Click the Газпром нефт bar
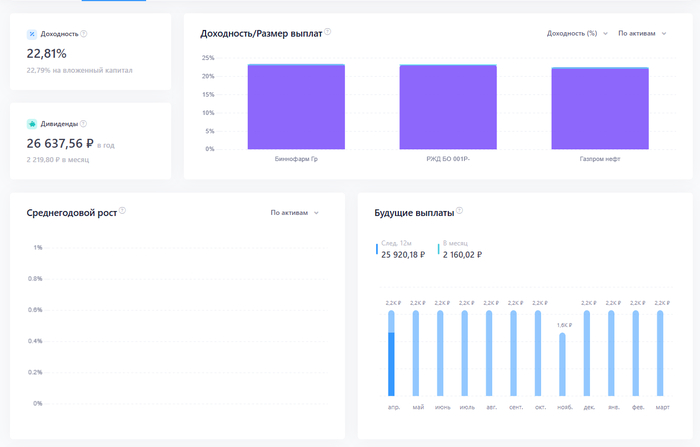This screenshot has width=700, height=447. click(x=600, y=110)
